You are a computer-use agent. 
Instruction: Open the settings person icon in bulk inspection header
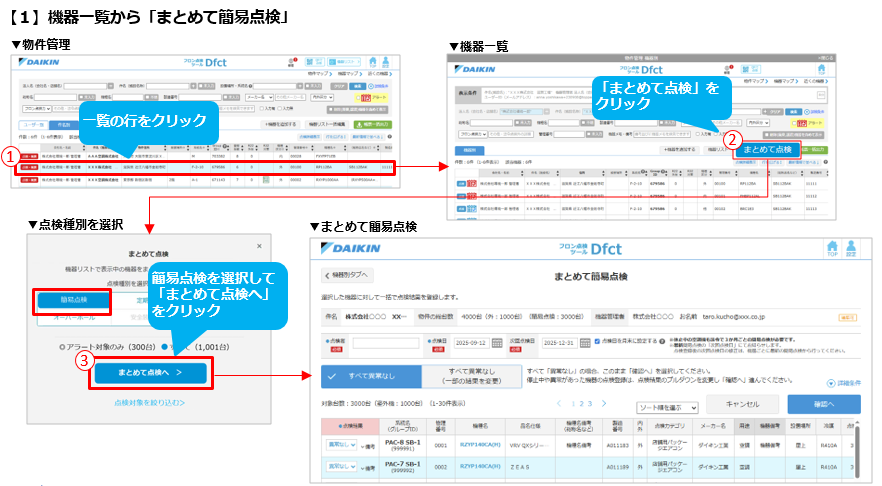click(x=852, y=251)
